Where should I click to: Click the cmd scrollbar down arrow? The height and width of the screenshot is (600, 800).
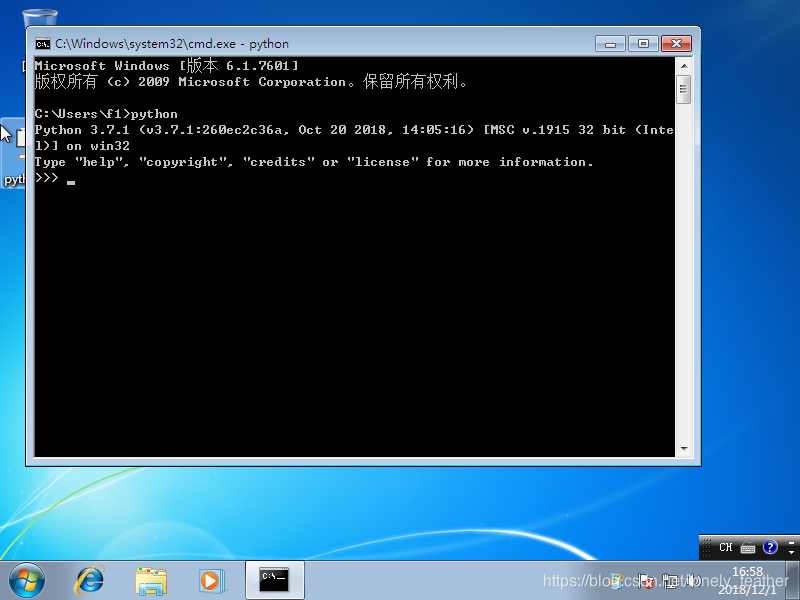pyautogui.click(x=684, y=449)
